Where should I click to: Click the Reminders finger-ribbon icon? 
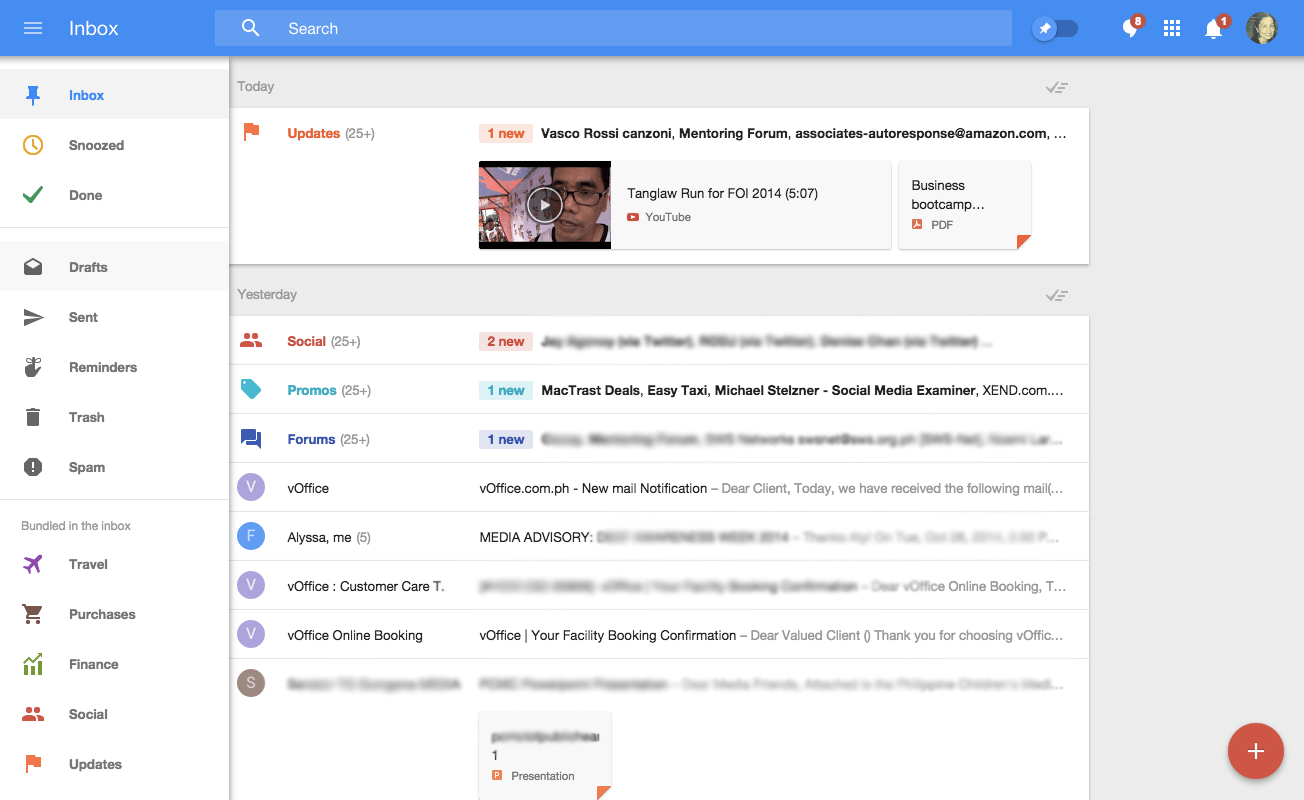(x=33, y=367)
